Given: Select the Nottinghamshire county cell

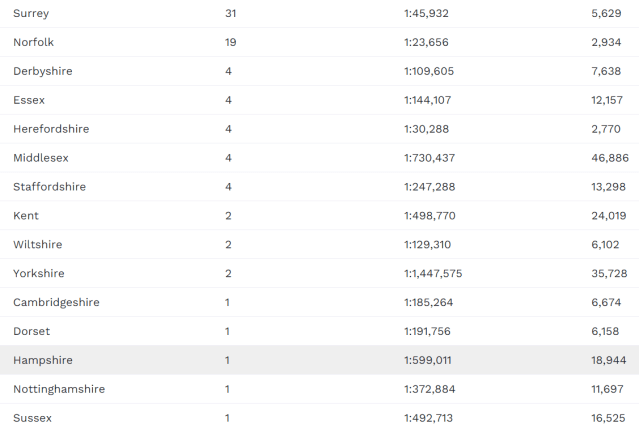Looking at the screenshot, I should click(59, 389).
